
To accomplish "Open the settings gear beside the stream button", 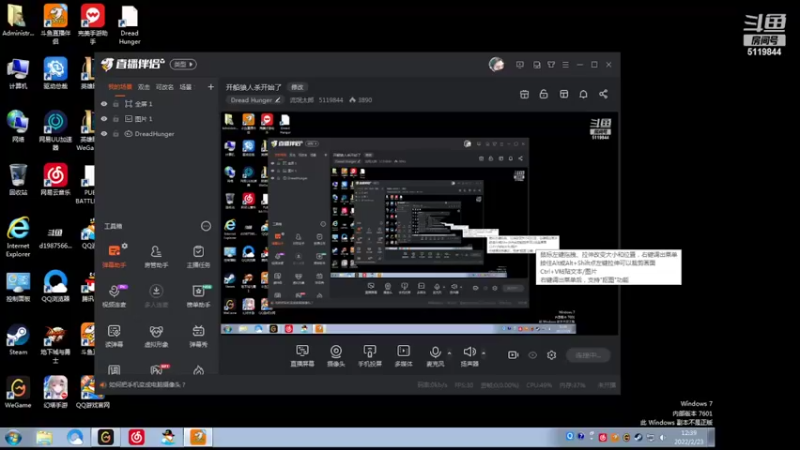I will click(x=552, y=355).
